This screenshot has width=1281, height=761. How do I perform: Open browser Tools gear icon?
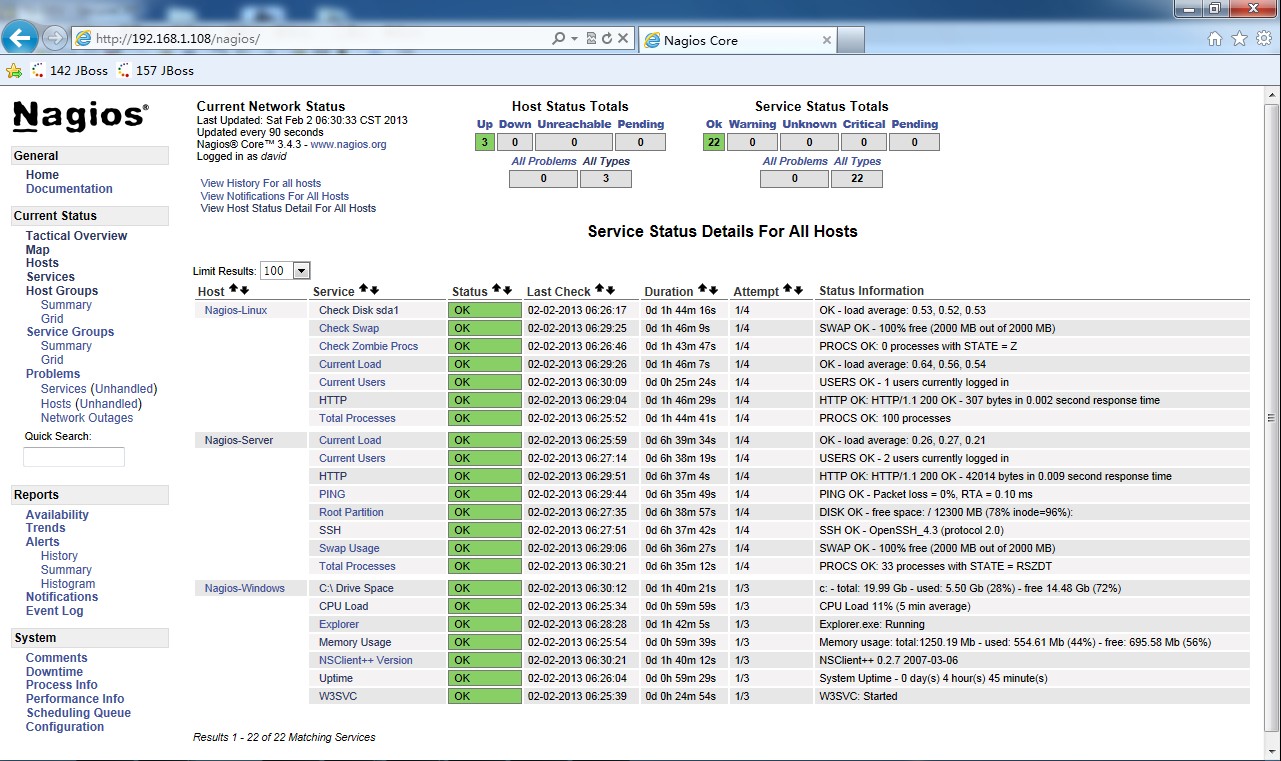pos(1264,39)
